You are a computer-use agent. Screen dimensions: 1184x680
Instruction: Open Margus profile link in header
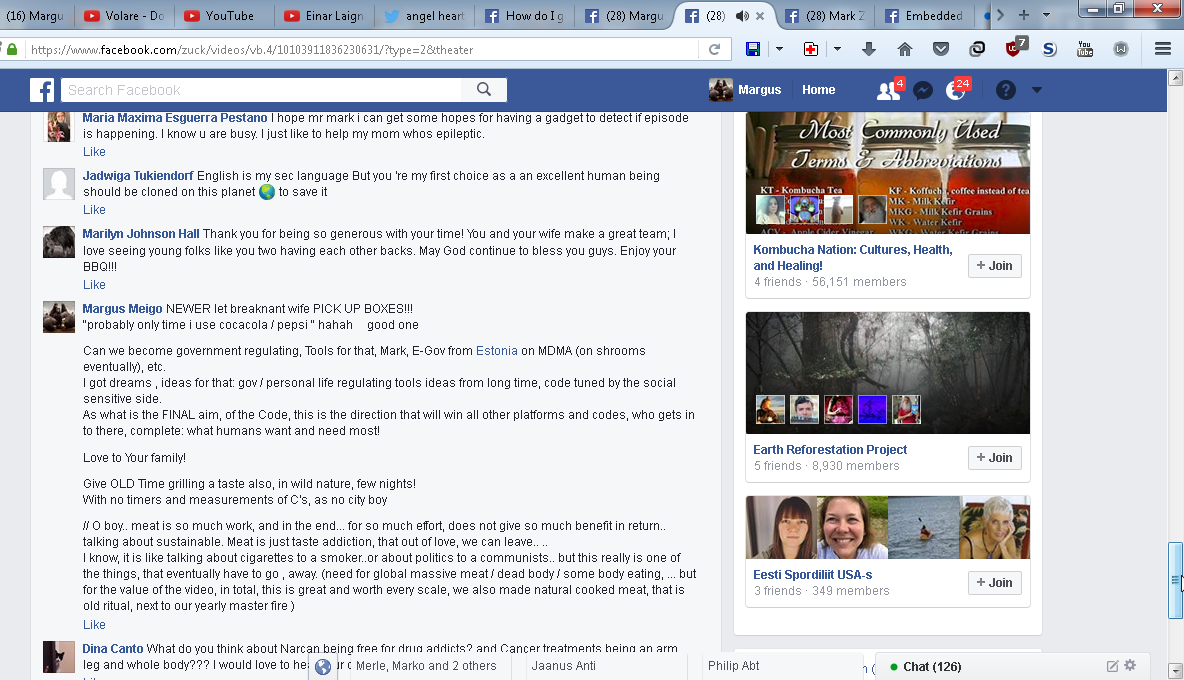745,90
